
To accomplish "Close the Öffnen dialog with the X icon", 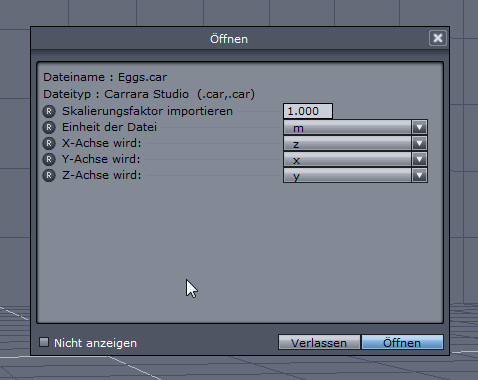I will point(438,38).
